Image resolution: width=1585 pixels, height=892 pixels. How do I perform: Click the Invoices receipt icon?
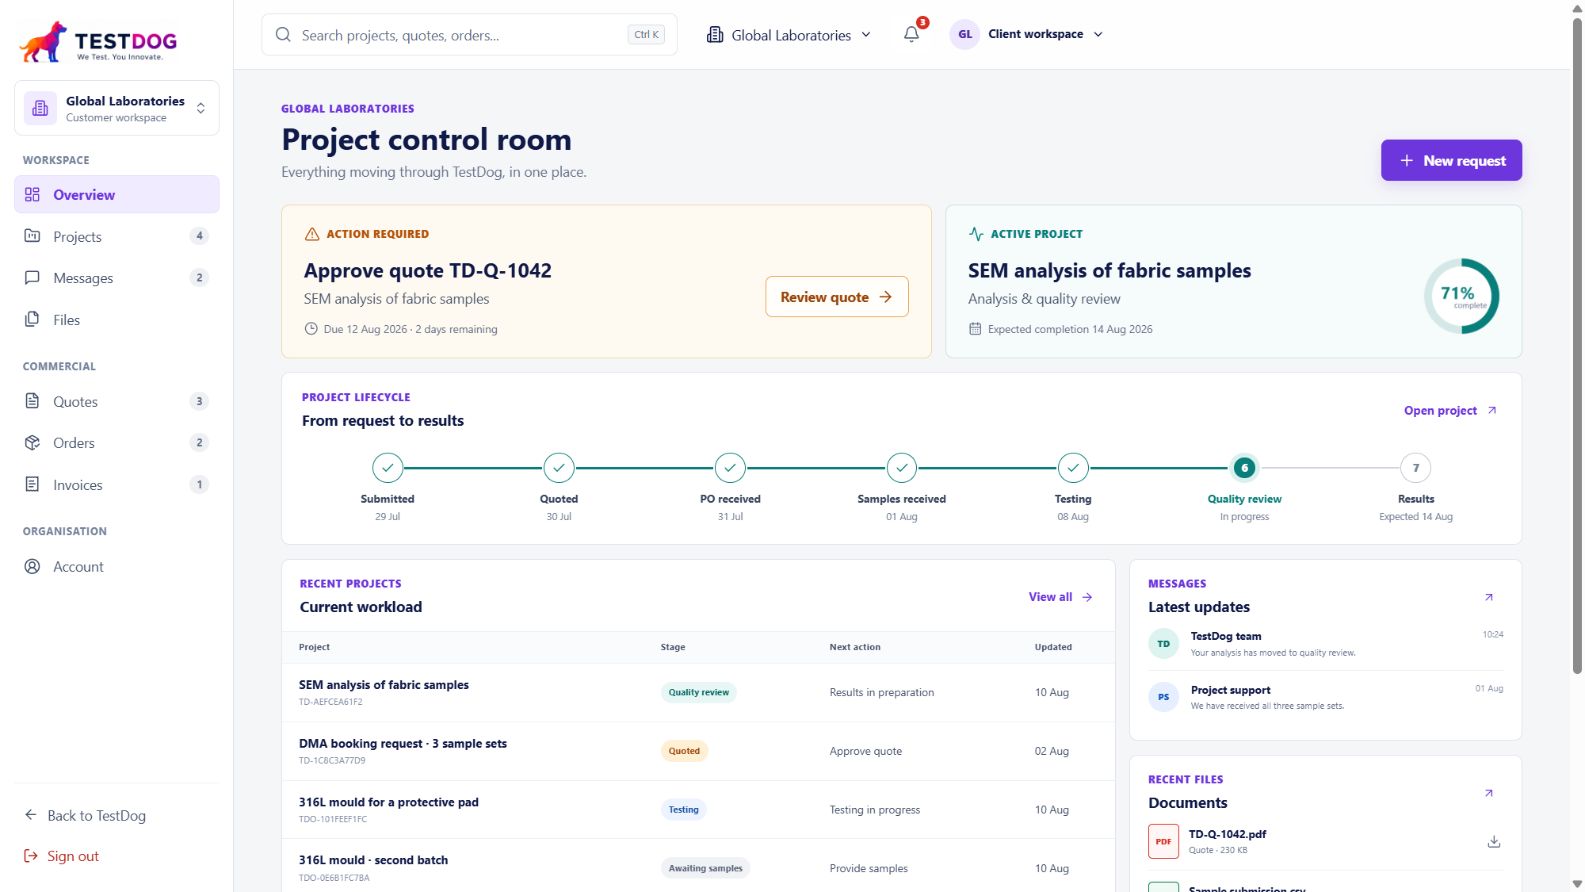tap(32, 484)
